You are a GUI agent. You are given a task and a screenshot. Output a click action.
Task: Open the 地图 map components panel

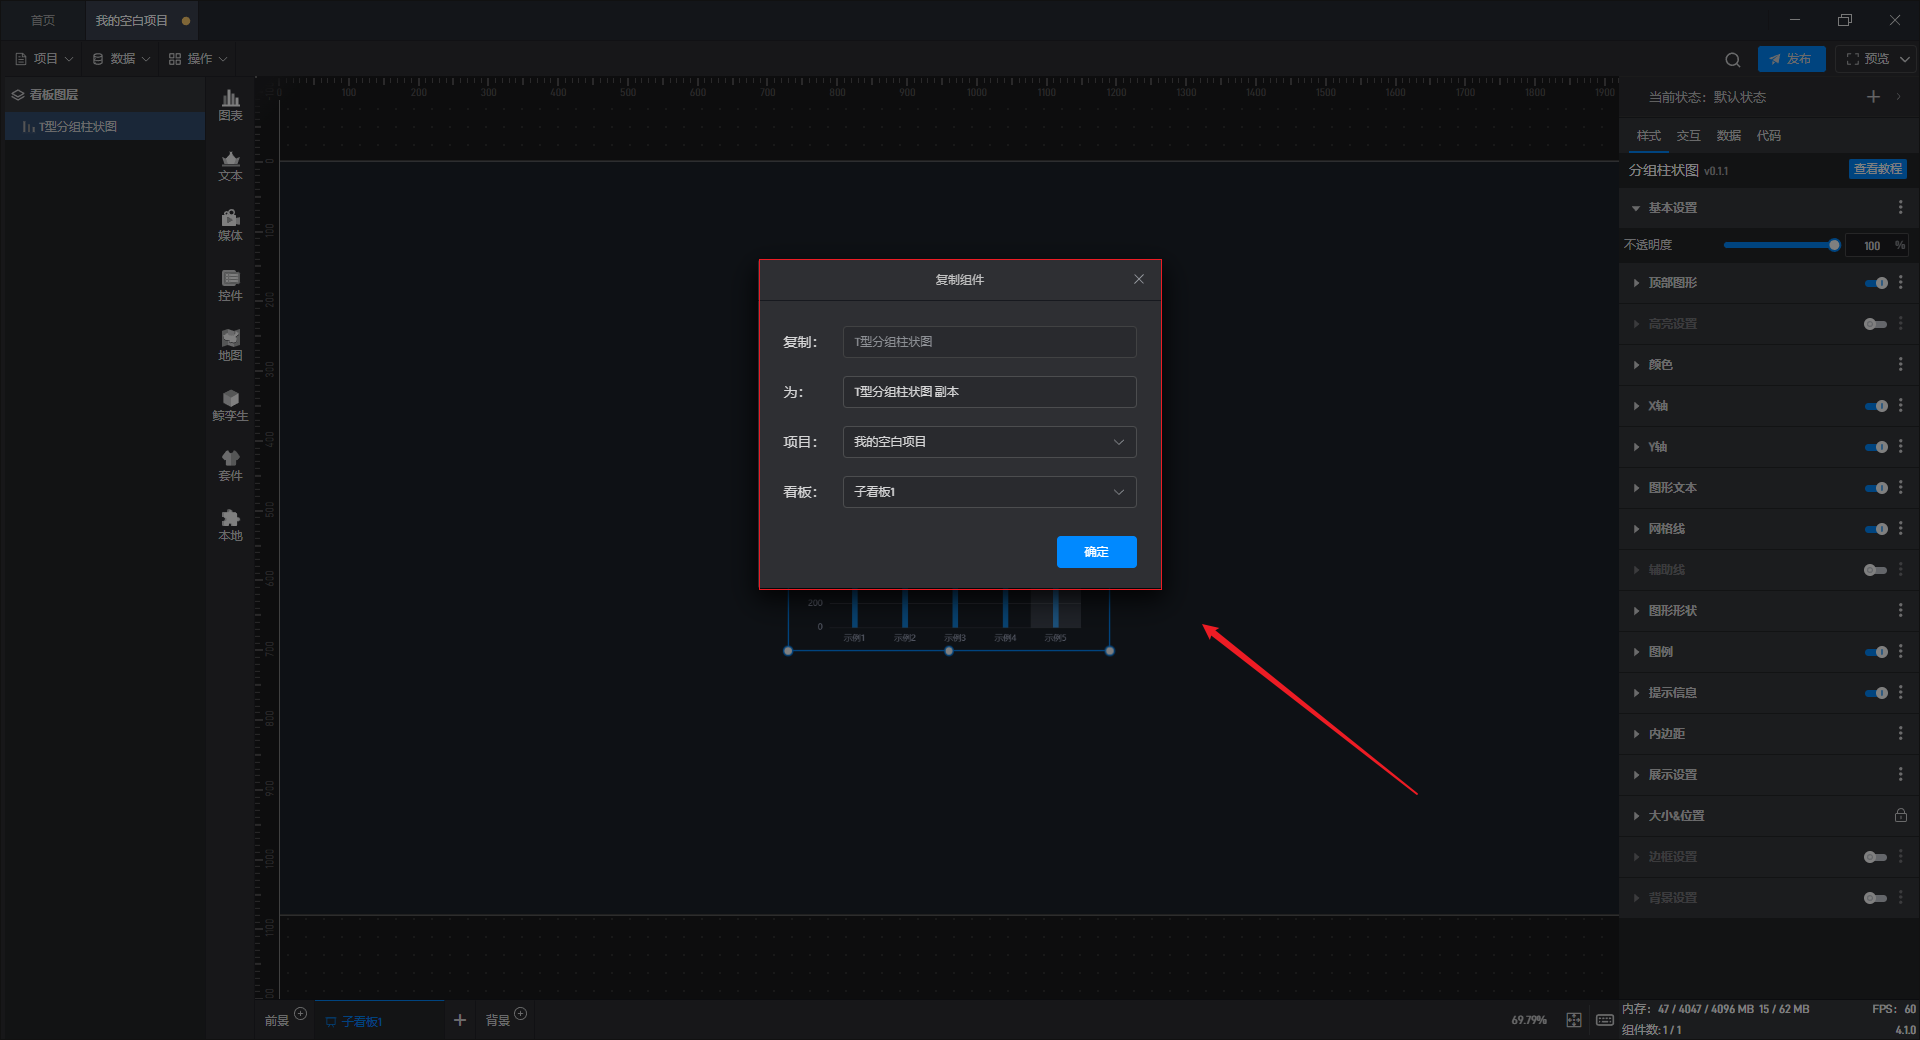(230, 345)
